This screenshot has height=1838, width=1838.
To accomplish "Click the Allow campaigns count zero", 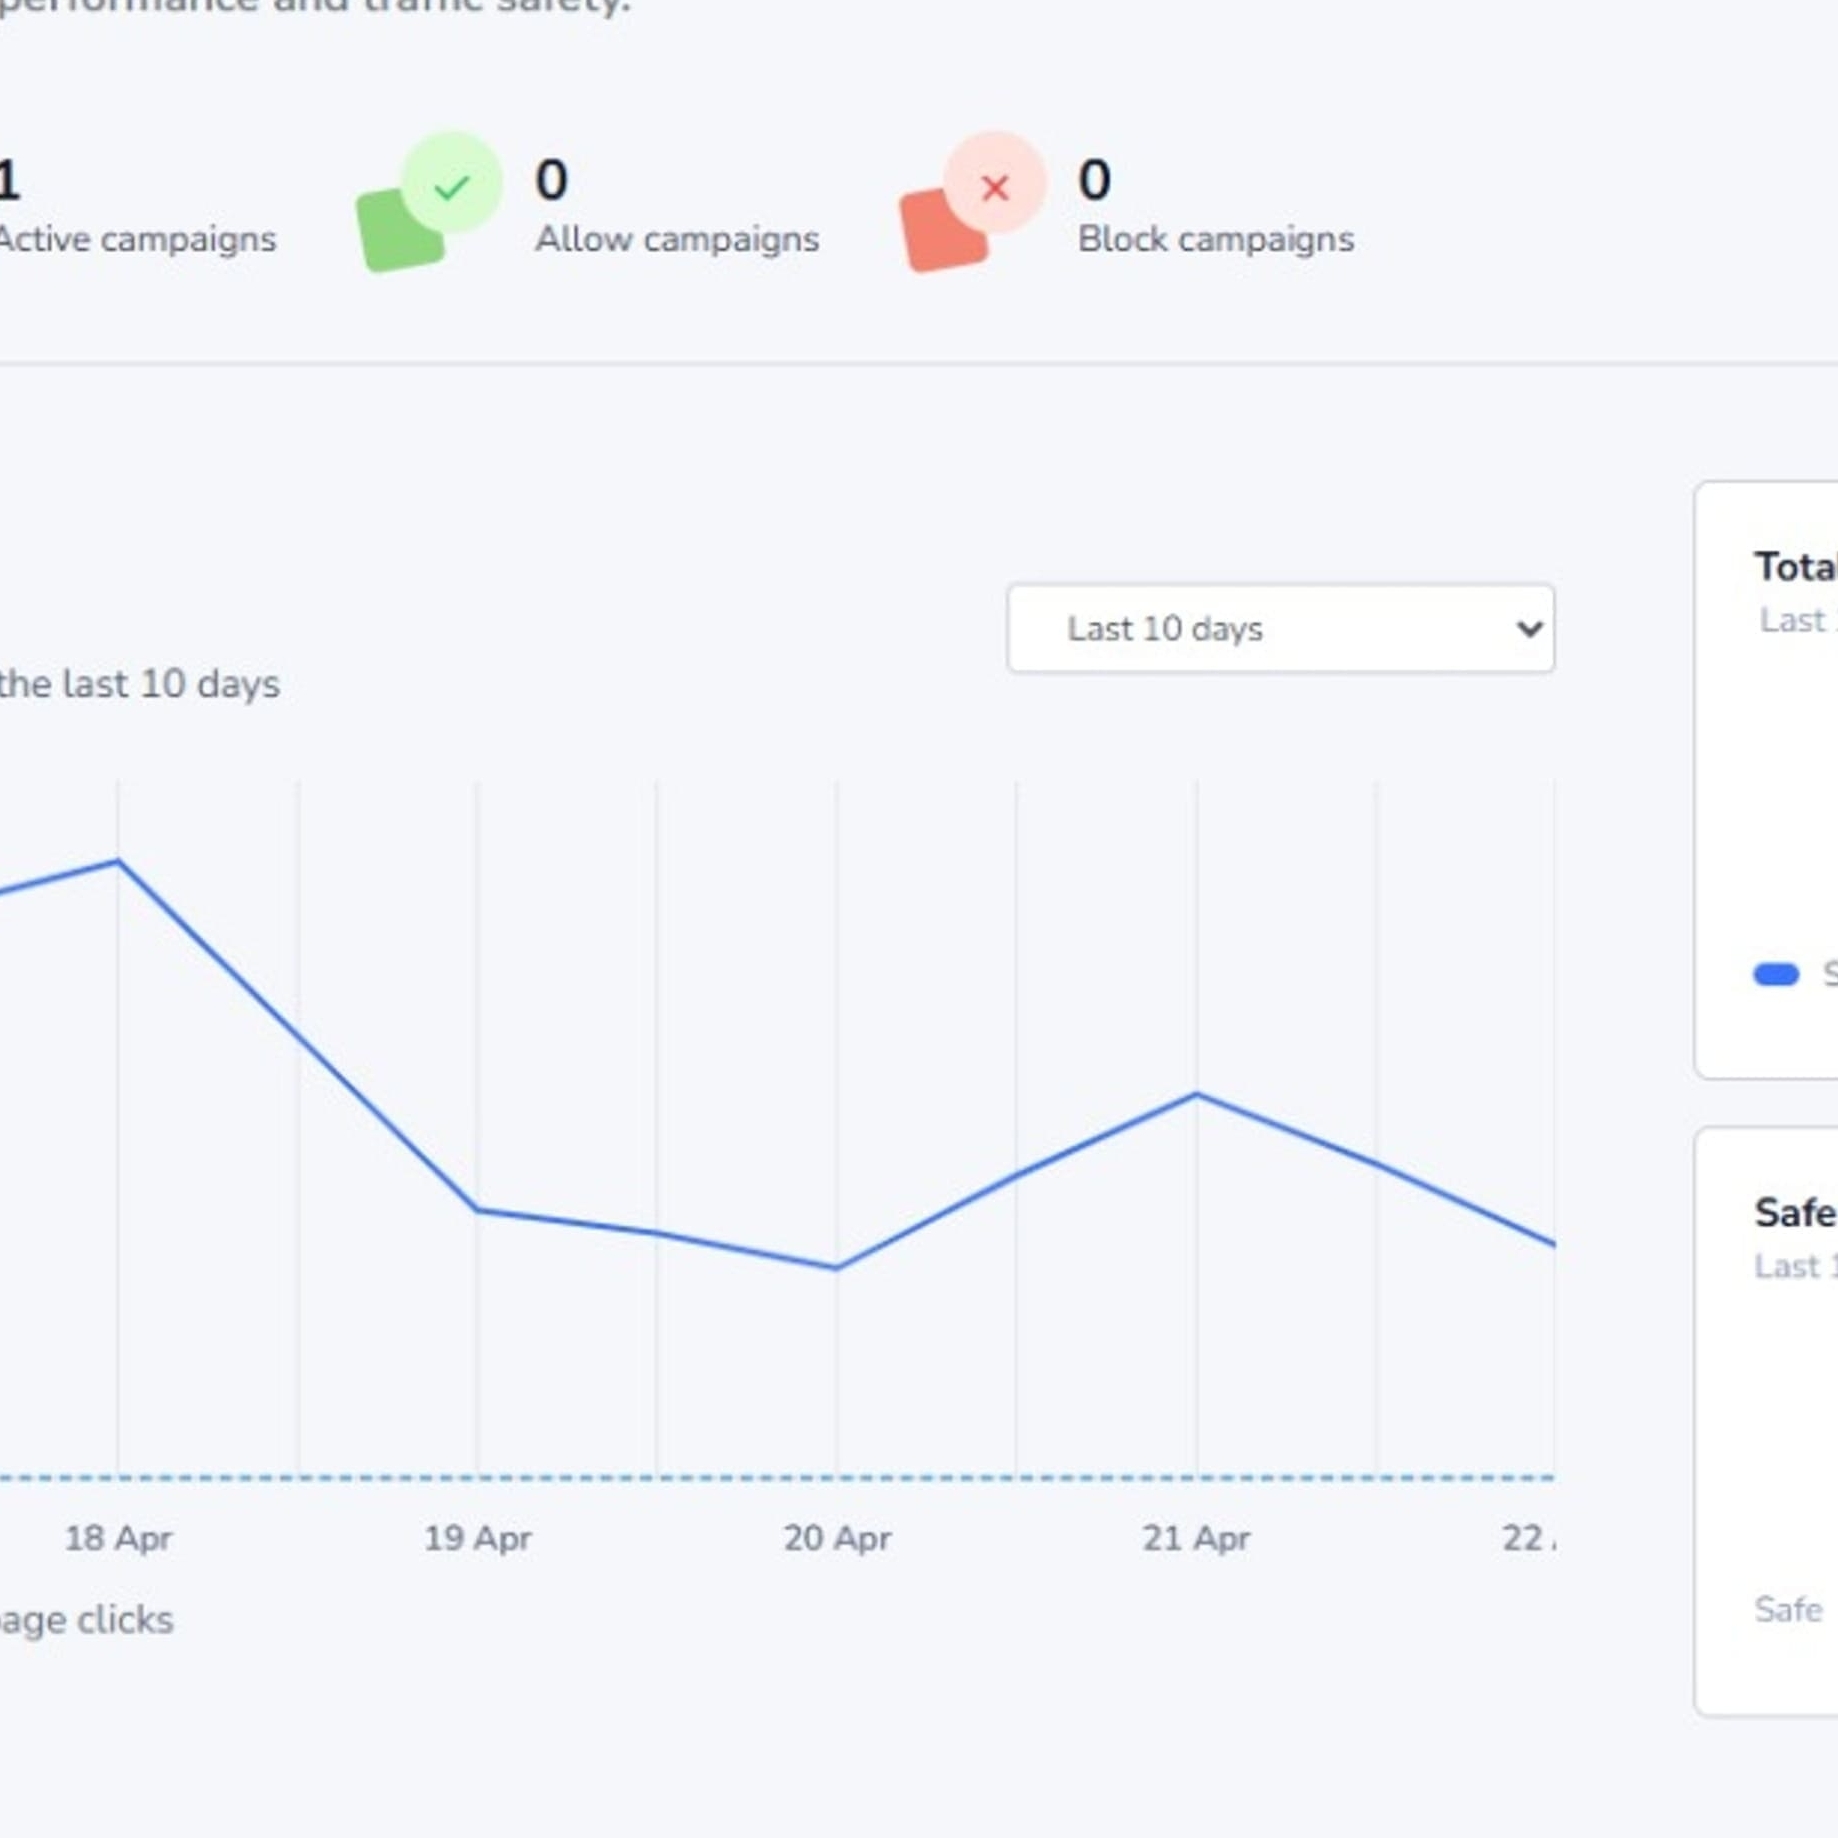I will point(551,181).
